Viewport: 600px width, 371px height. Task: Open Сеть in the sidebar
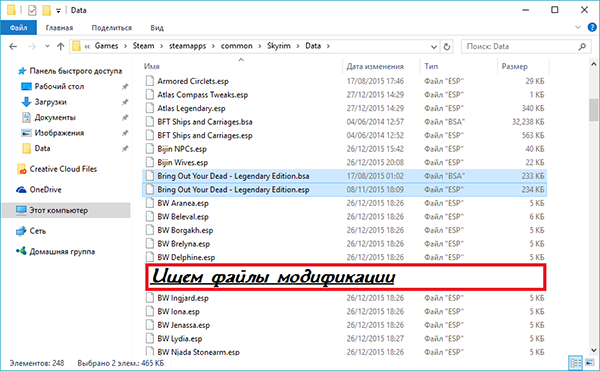(38, 231)
